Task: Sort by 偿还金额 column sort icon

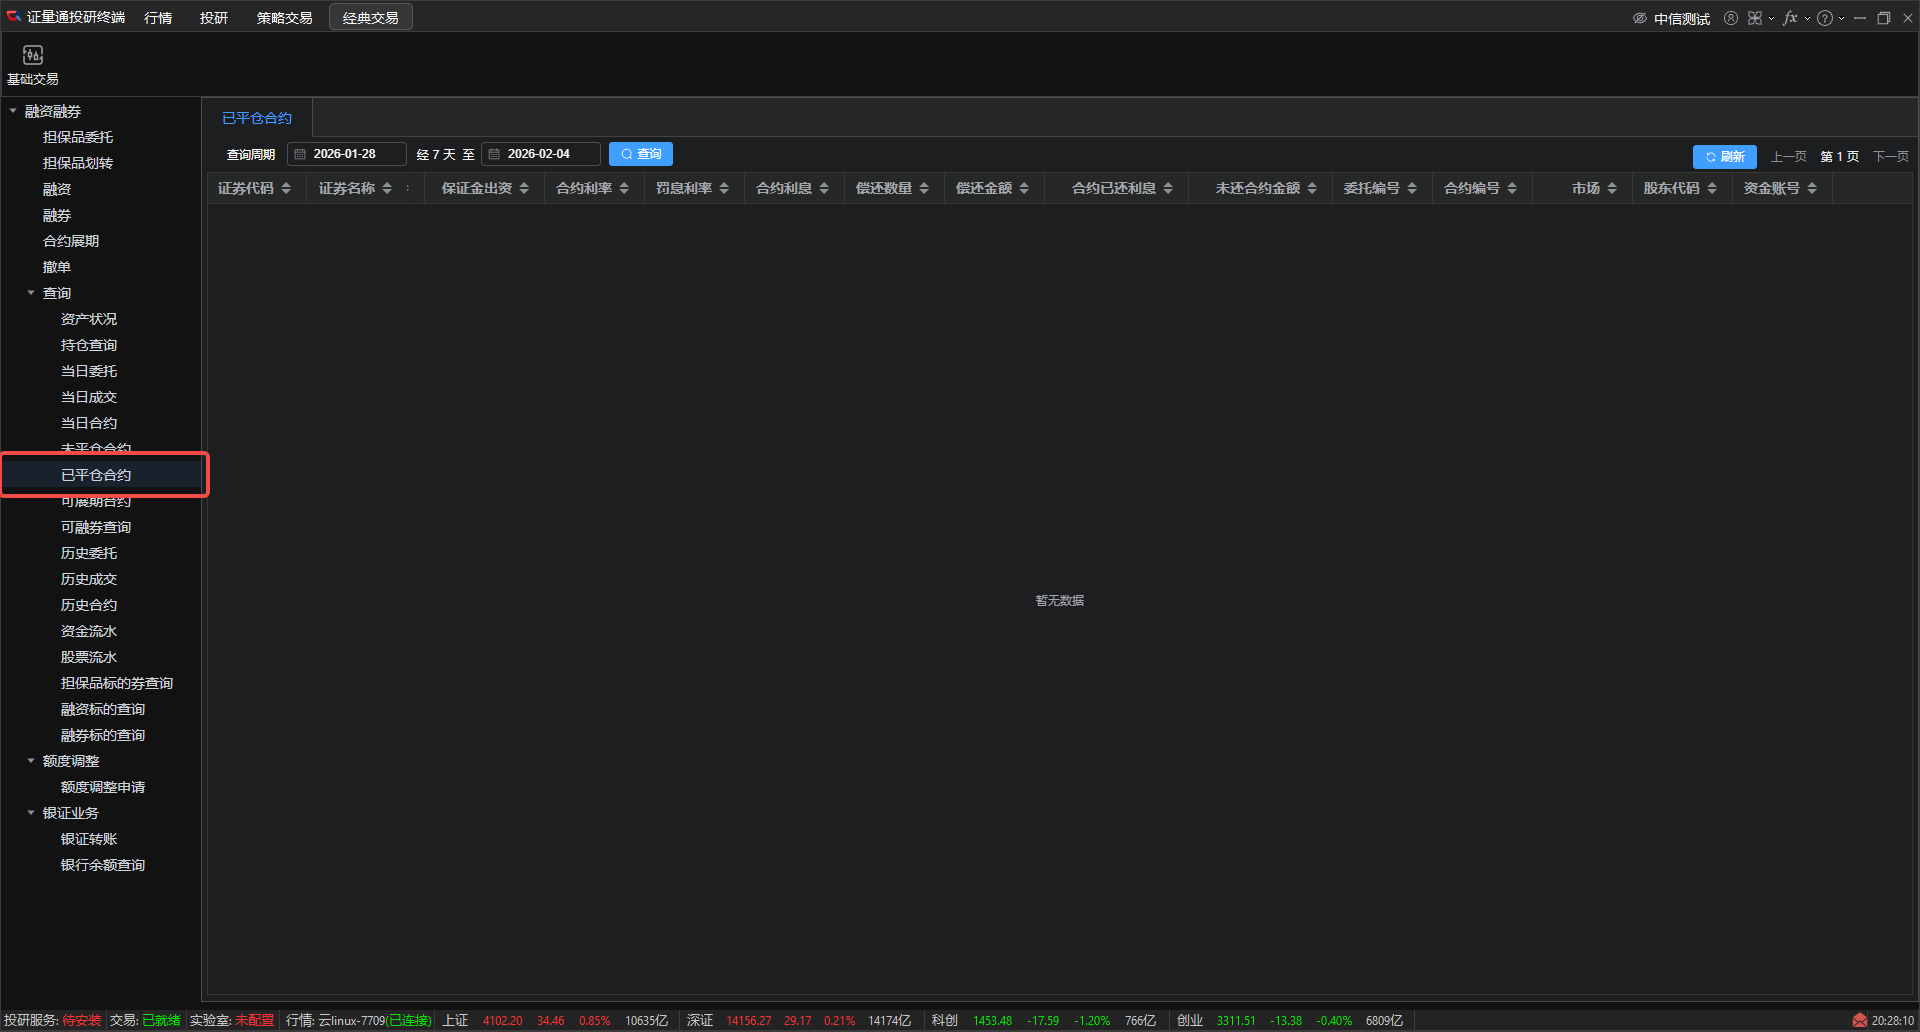Action: 1024,188
